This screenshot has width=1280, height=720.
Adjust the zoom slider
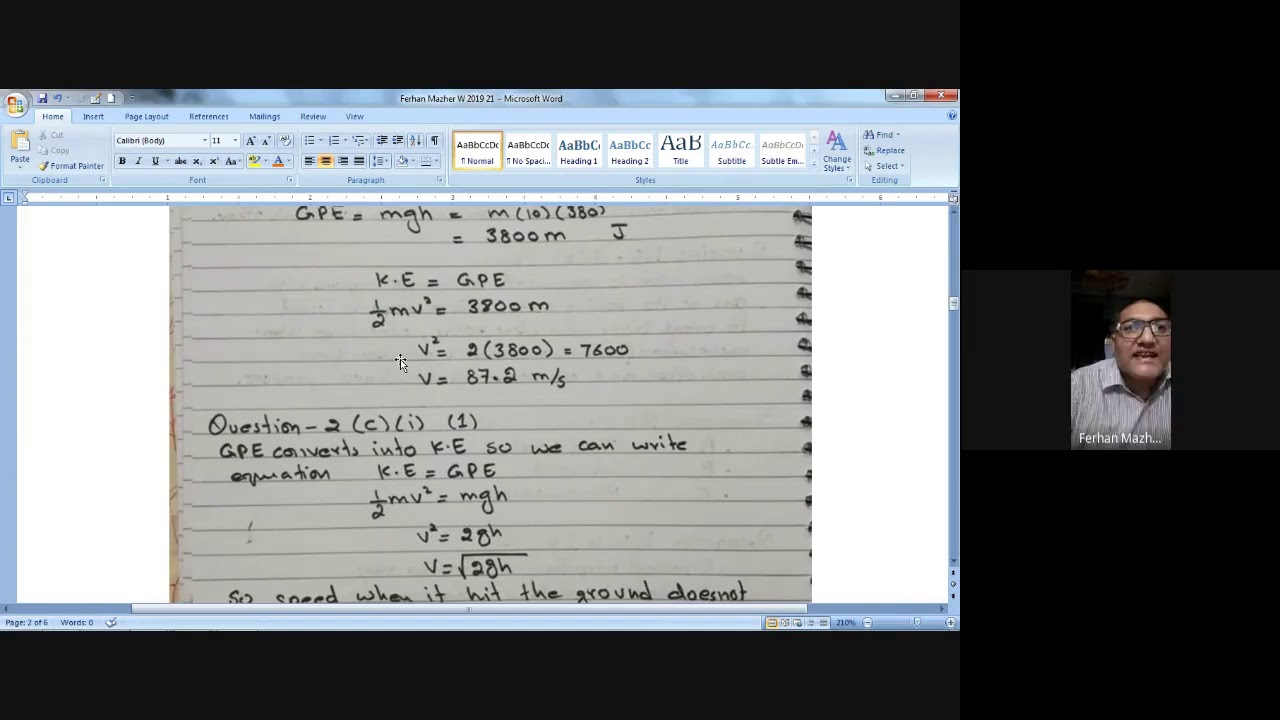pyautogui.click(x=917, y=623)
